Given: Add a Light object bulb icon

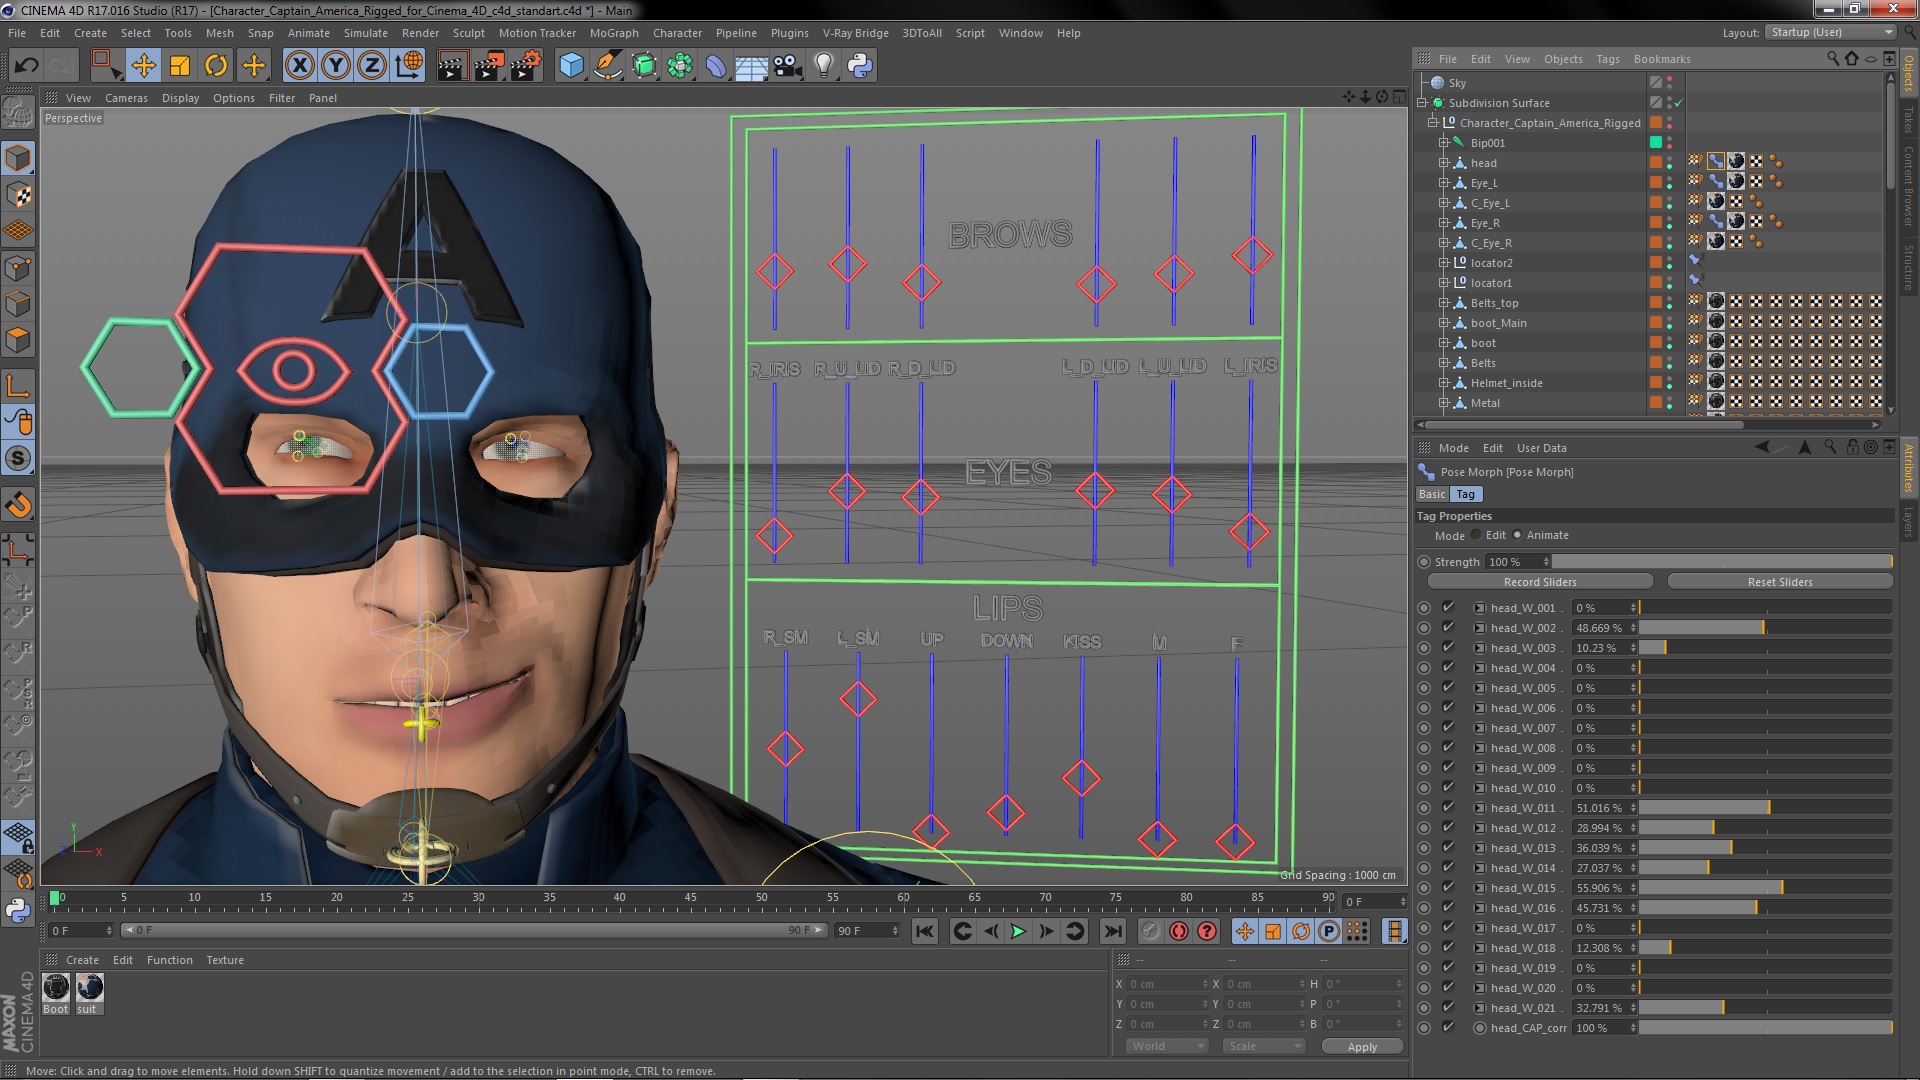Looking at the screenshot, I should click(x=823, y=66).
